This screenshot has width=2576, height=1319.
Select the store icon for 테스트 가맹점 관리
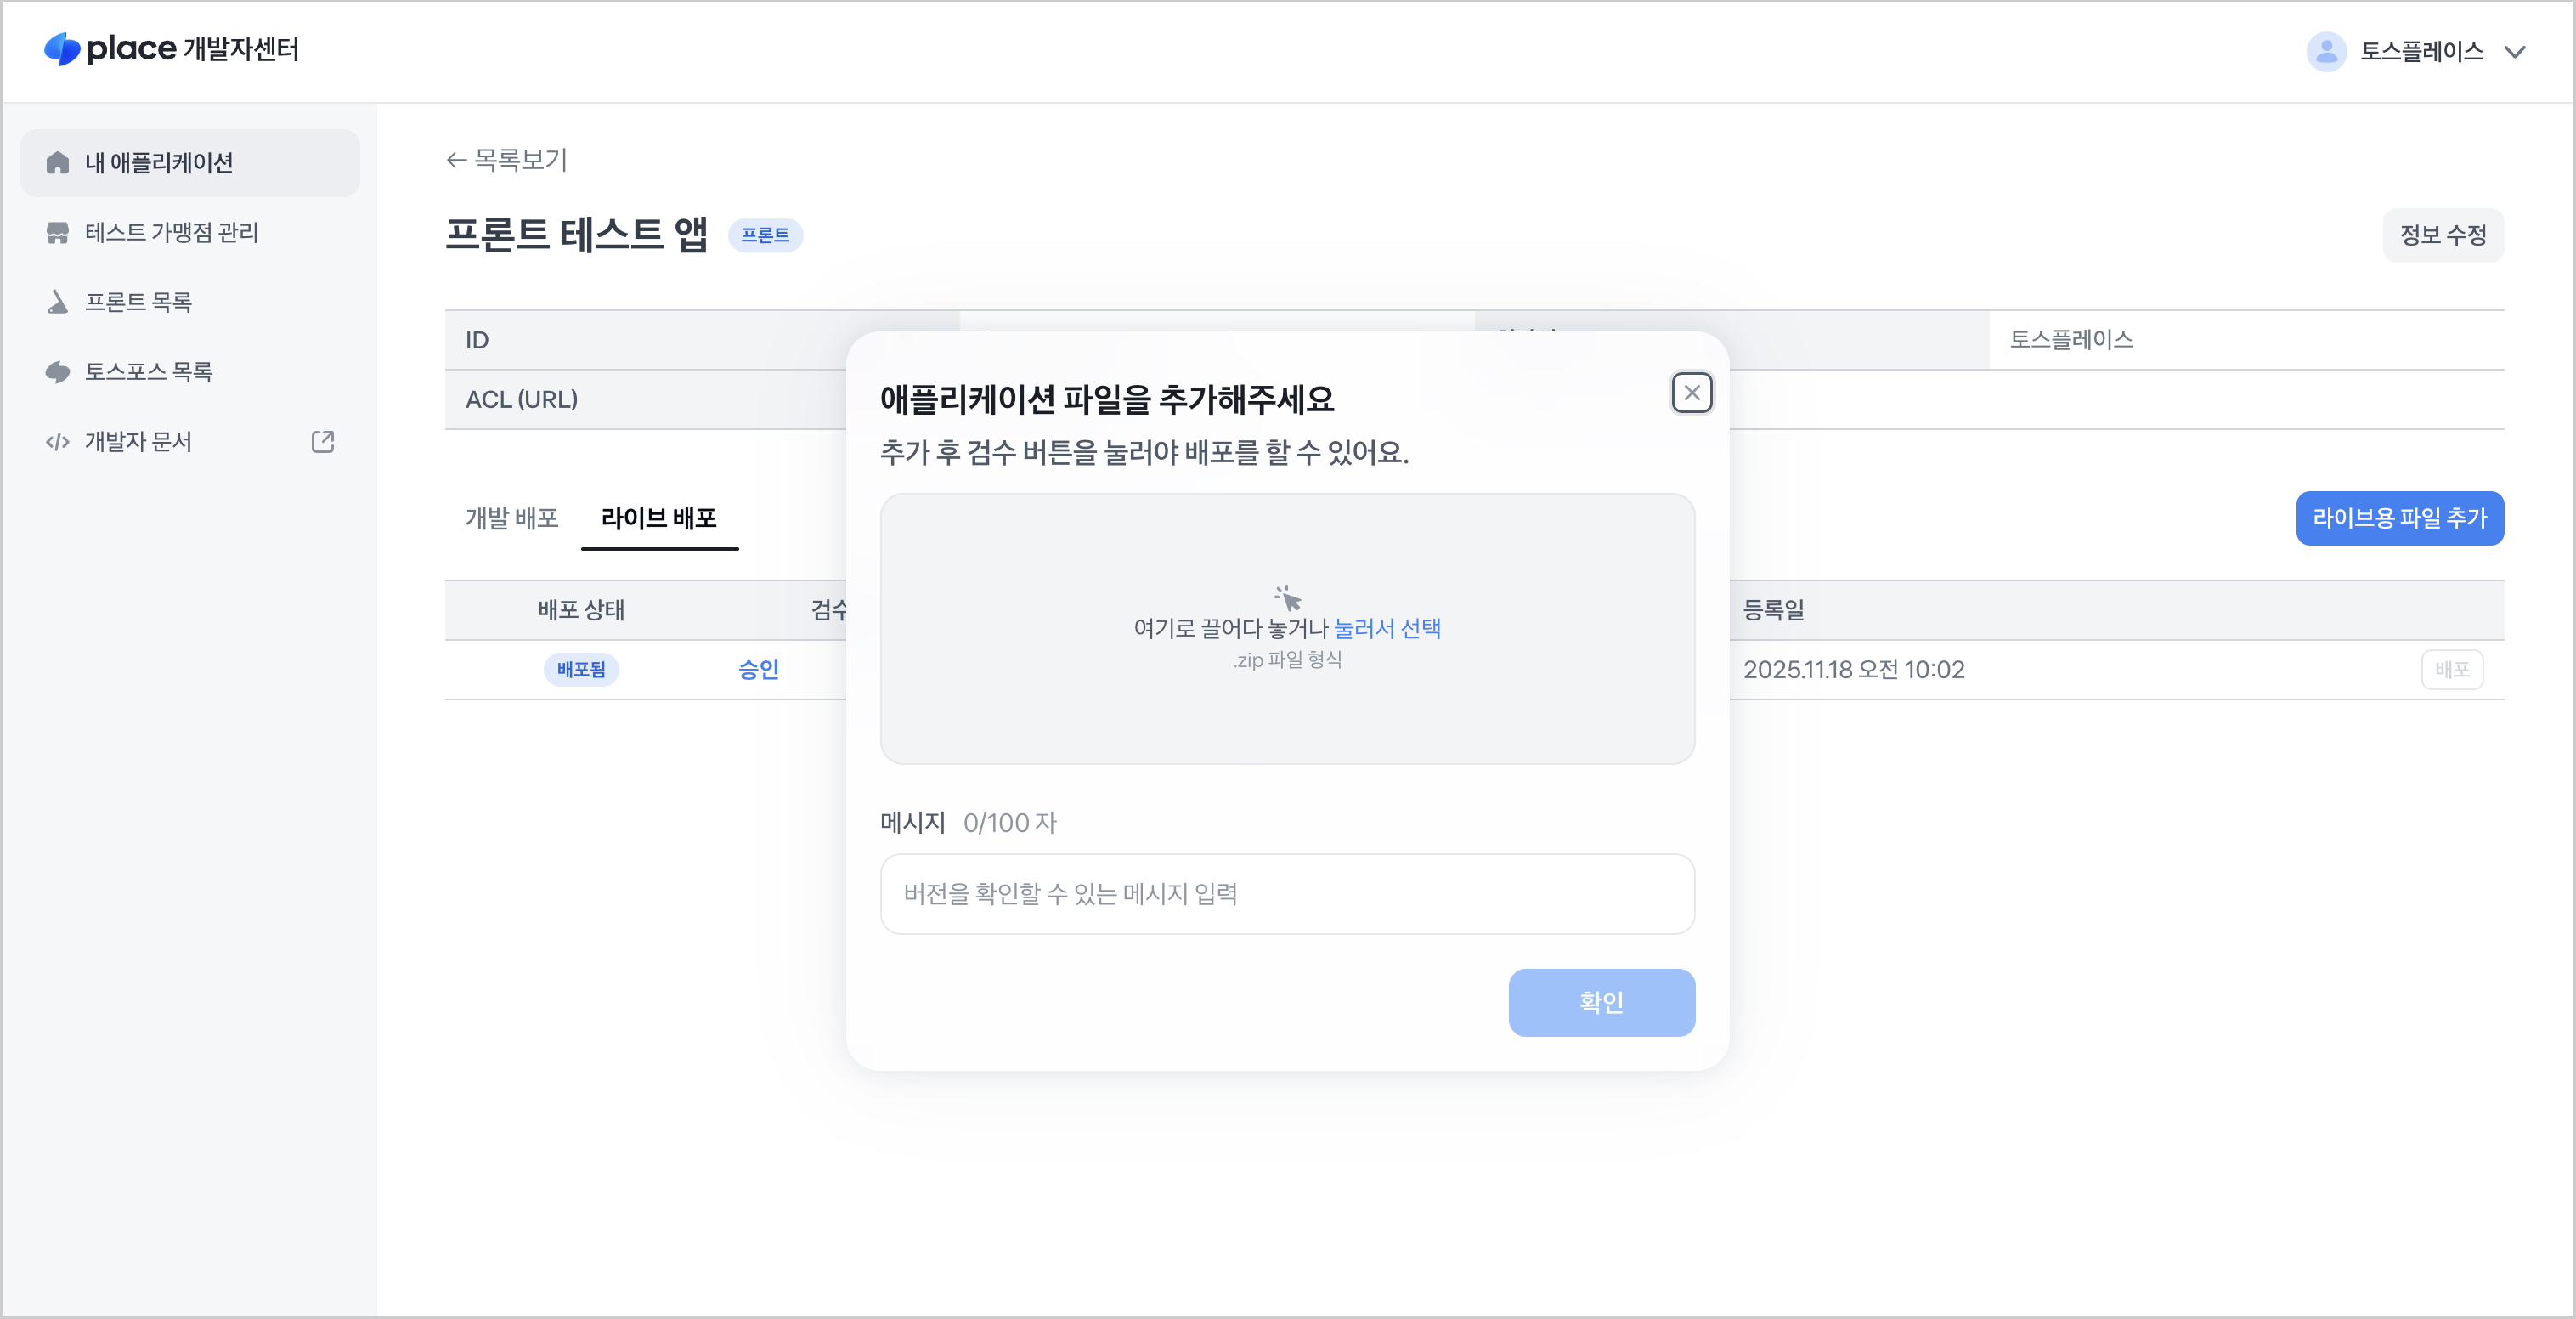click(x=57, y=232)
